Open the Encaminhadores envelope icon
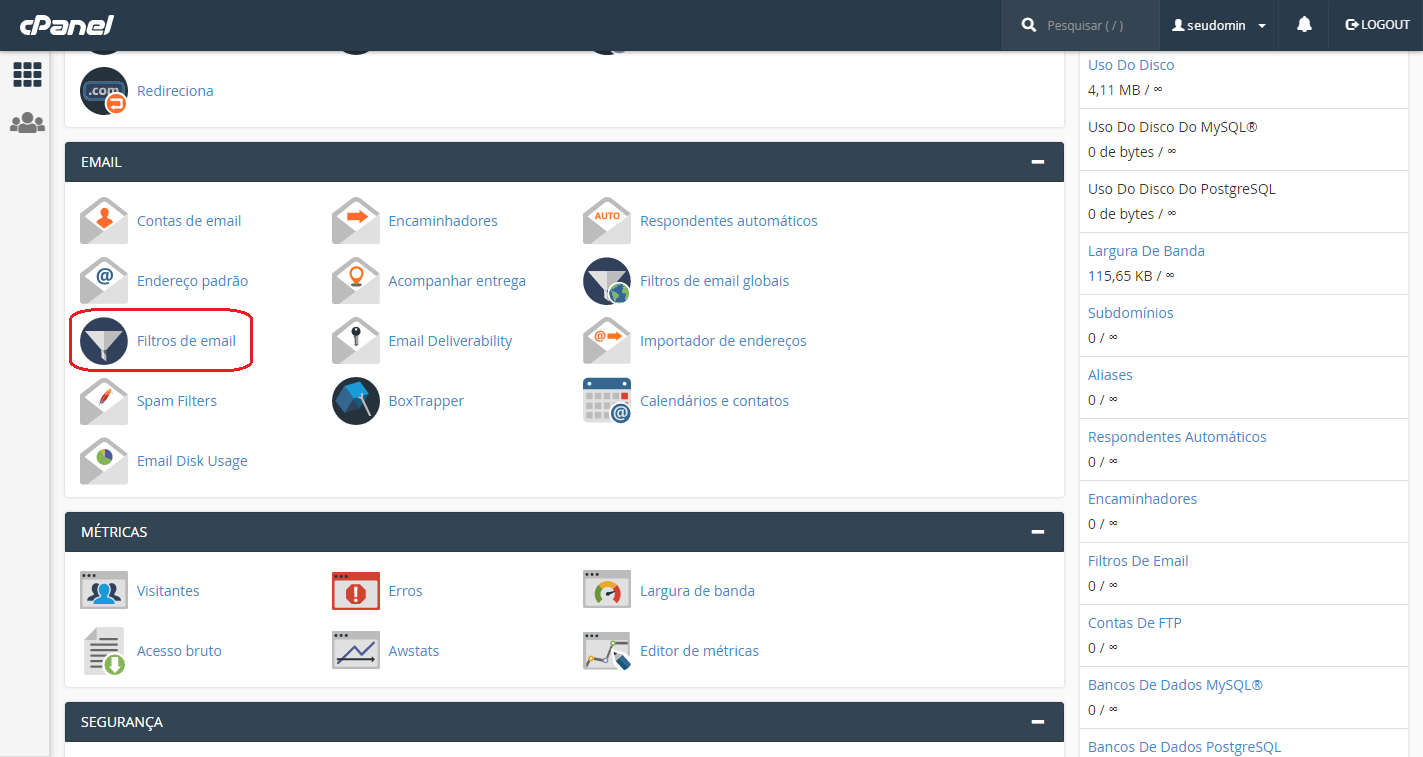Image resolution: width=1423 pixels, height=757 pixels. 356,221
